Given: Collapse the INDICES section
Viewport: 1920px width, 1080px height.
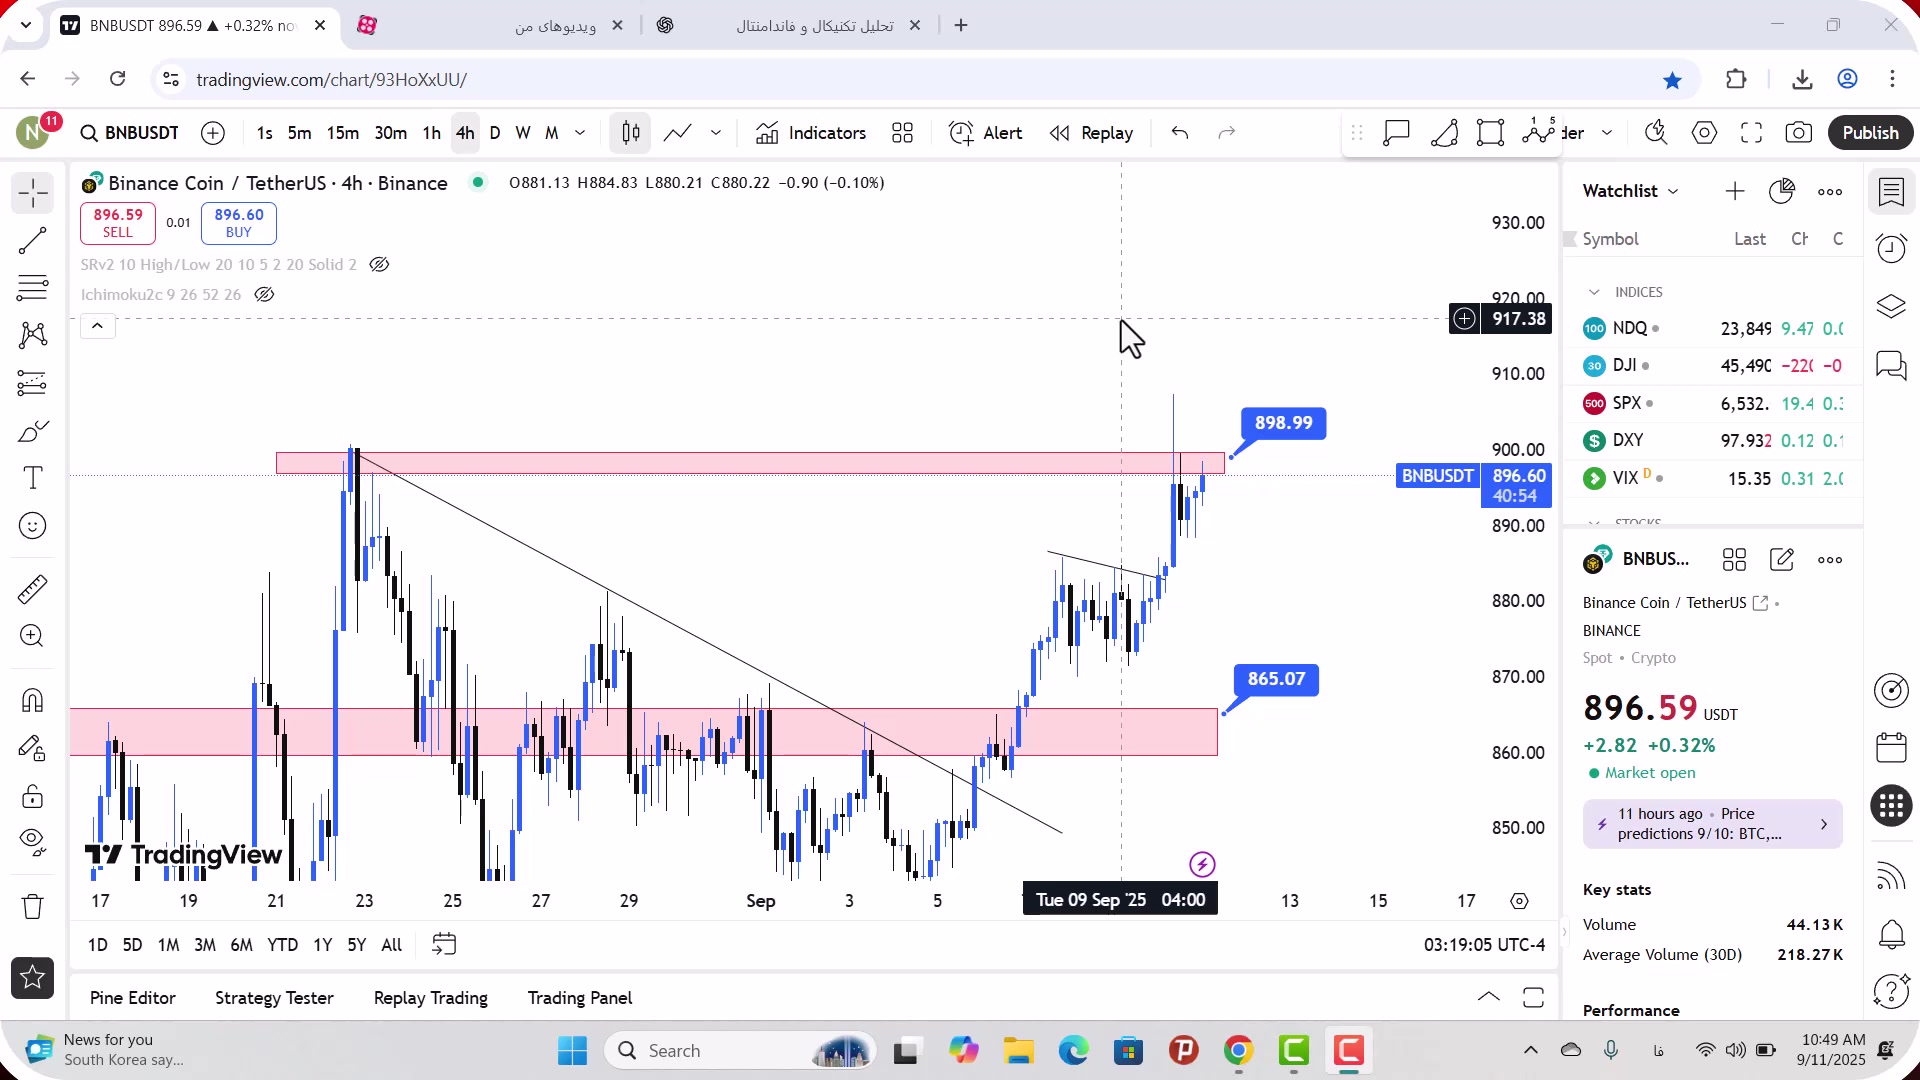Looking at the screenshot, I should tap(1594, 292).
